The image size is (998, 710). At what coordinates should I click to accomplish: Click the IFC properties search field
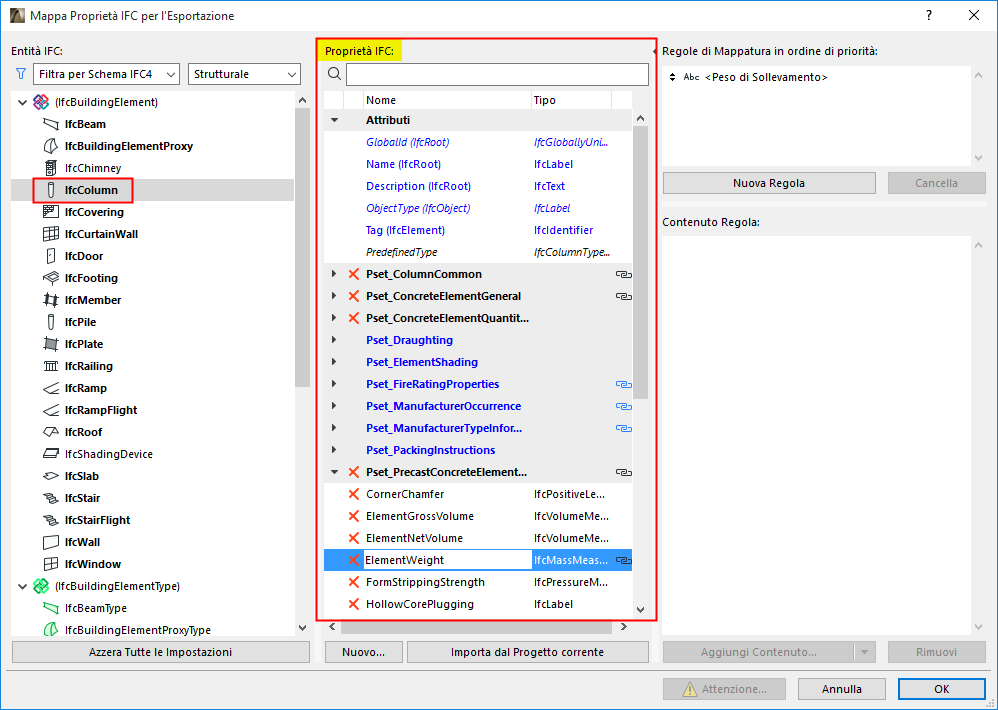[x=497, y=74]
